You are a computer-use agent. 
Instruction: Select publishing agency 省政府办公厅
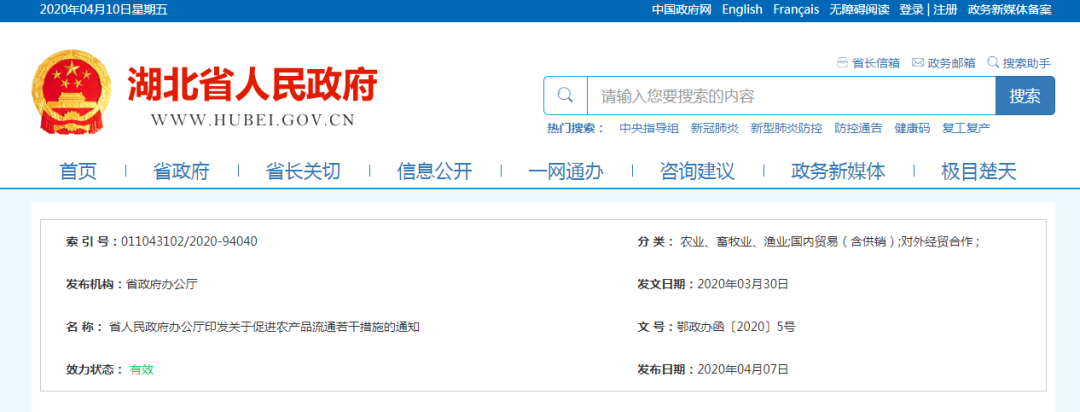point(163,284)
